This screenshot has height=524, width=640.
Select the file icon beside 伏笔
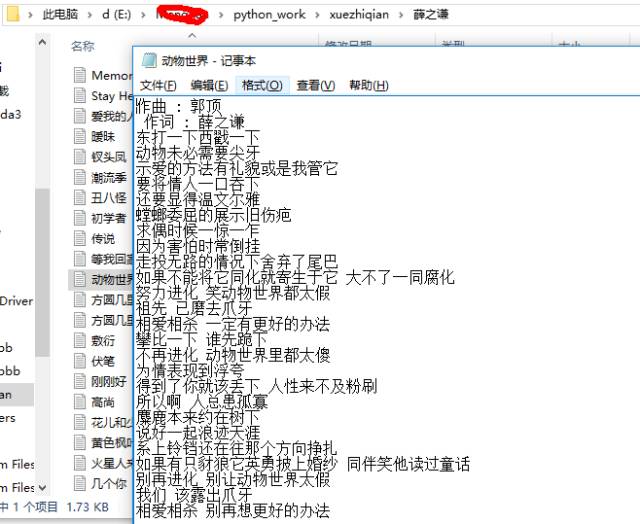[x=80, y=361]
